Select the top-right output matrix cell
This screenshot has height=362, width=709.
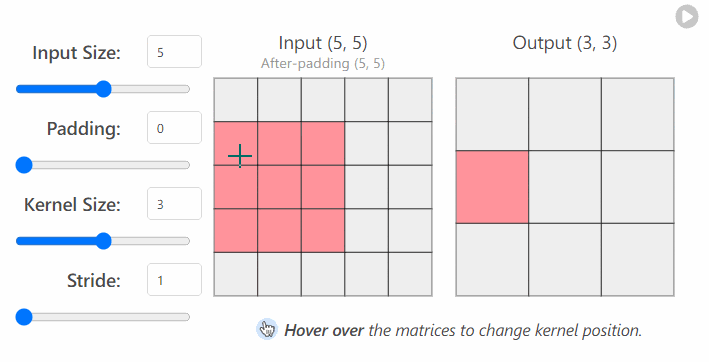click(x=638, y=114)
